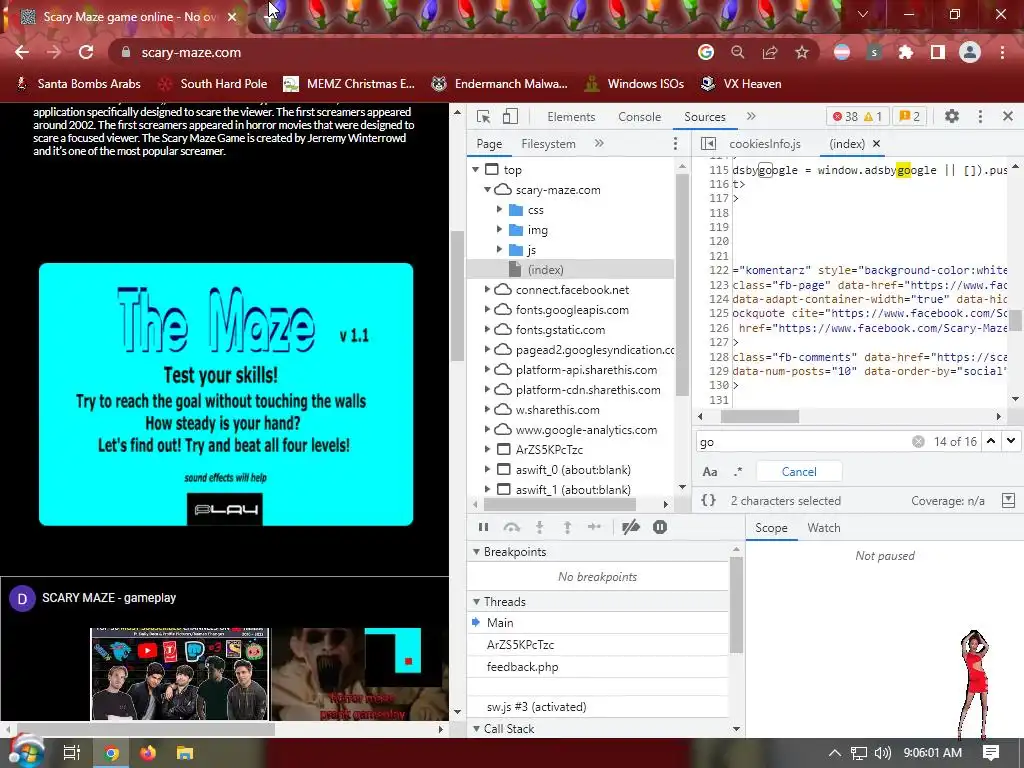The image size is (1024, 768).
Task: Pretty print the source with braces icon
Action: click(709, 500)
